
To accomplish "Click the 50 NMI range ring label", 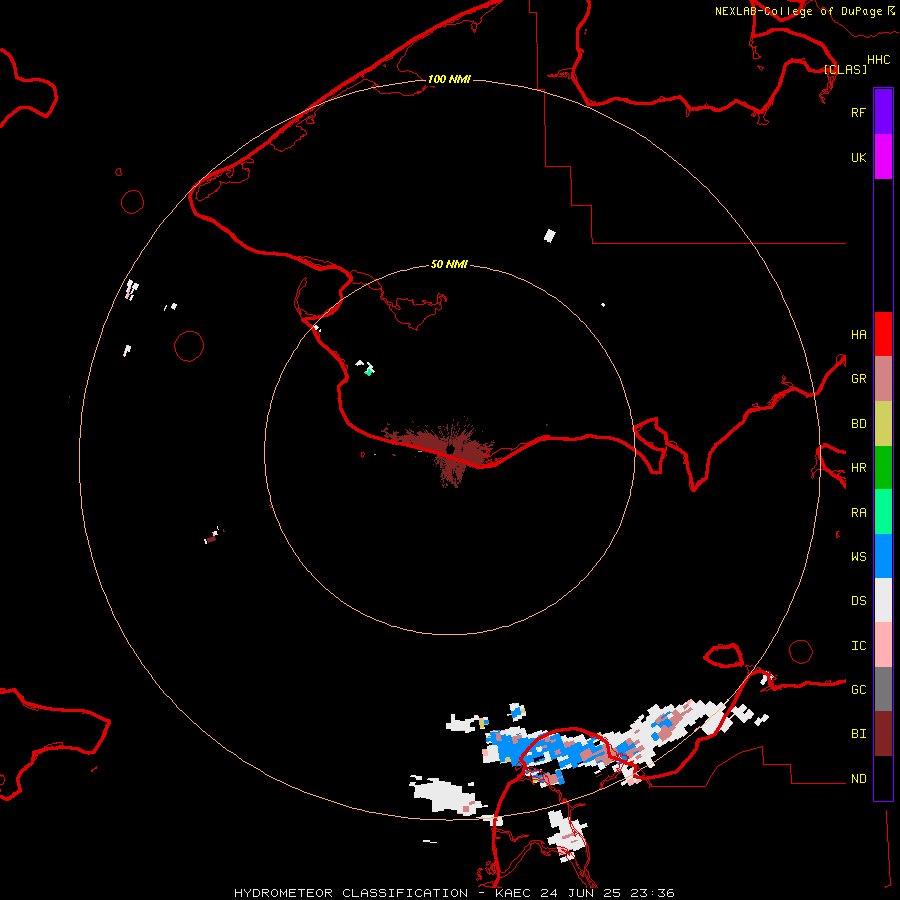I will tap(449, 265).
